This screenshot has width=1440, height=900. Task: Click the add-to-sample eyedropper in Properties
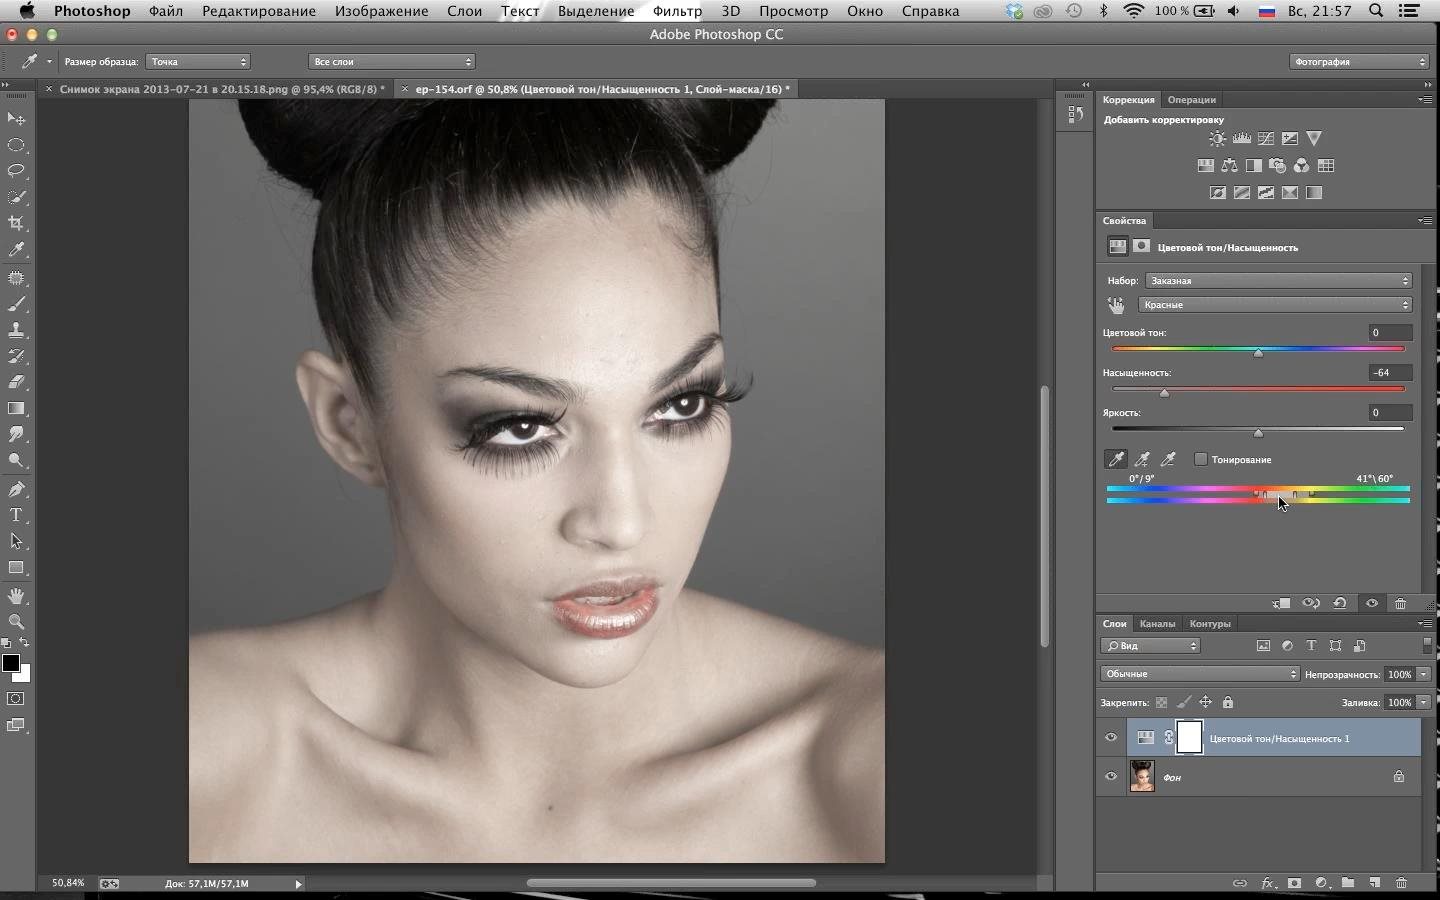click(x=1142, y=460)
